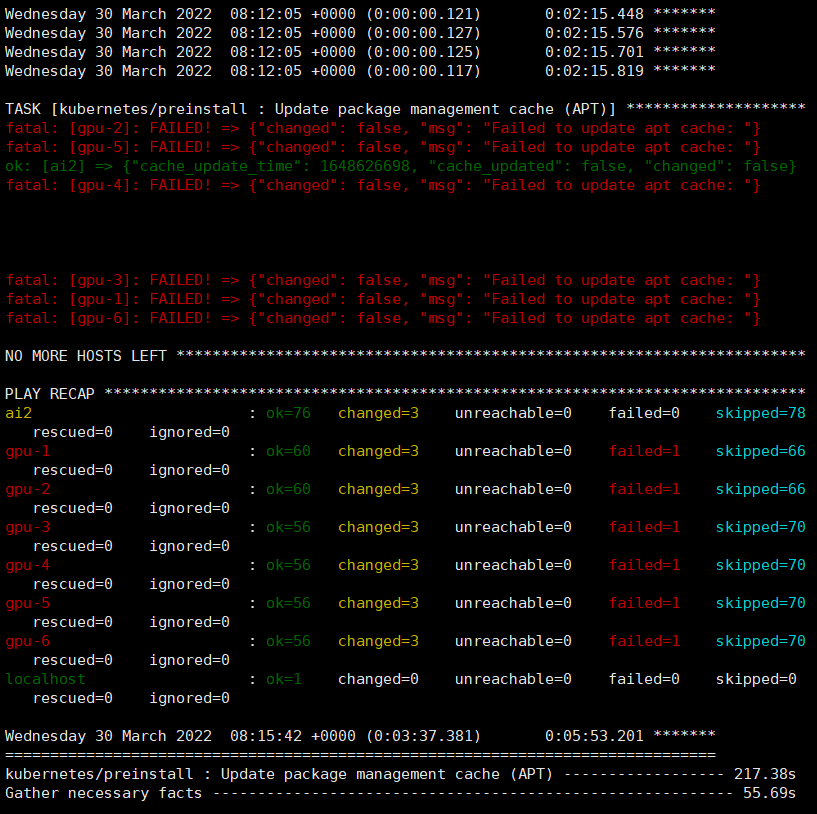Click ok=56 in the gpu-3 row
The width and height of the screenshot is (817, 814).
[x=288, y=527]
